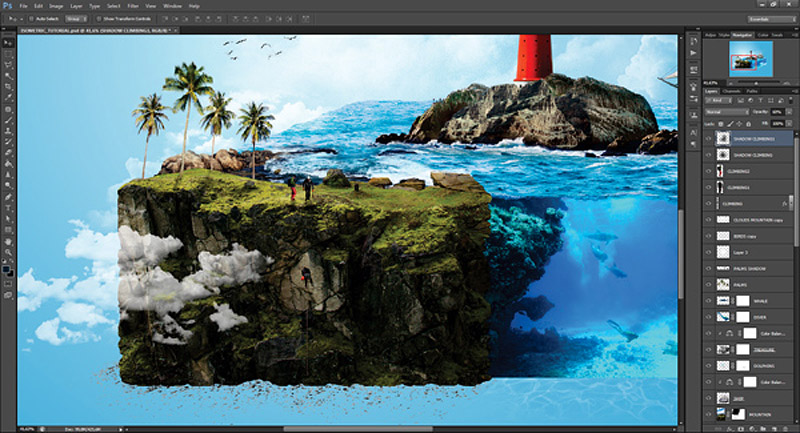Switch to the Color tab
Viewport: 800px width, 433px height.
point(763,35)
